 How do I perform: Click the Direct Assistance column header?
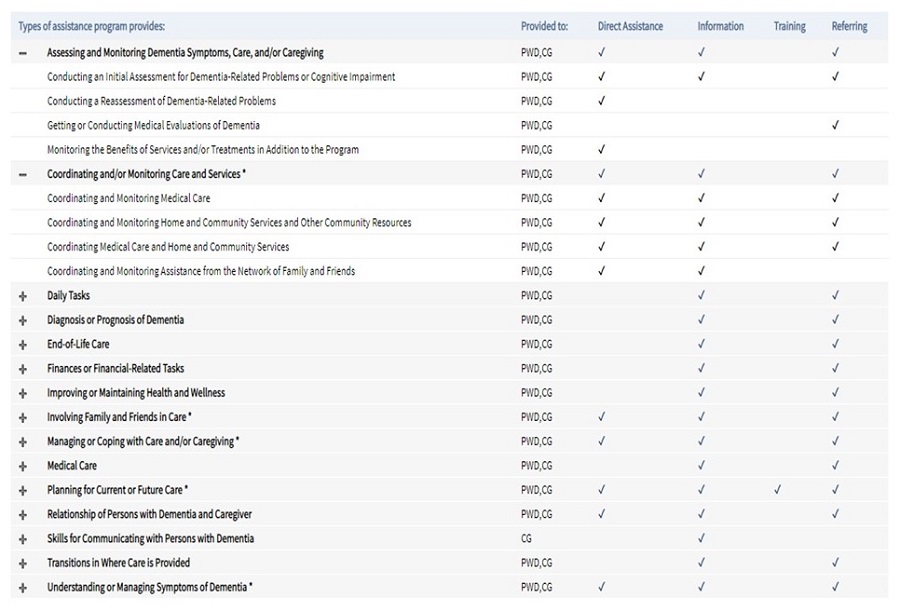point(630,26)
